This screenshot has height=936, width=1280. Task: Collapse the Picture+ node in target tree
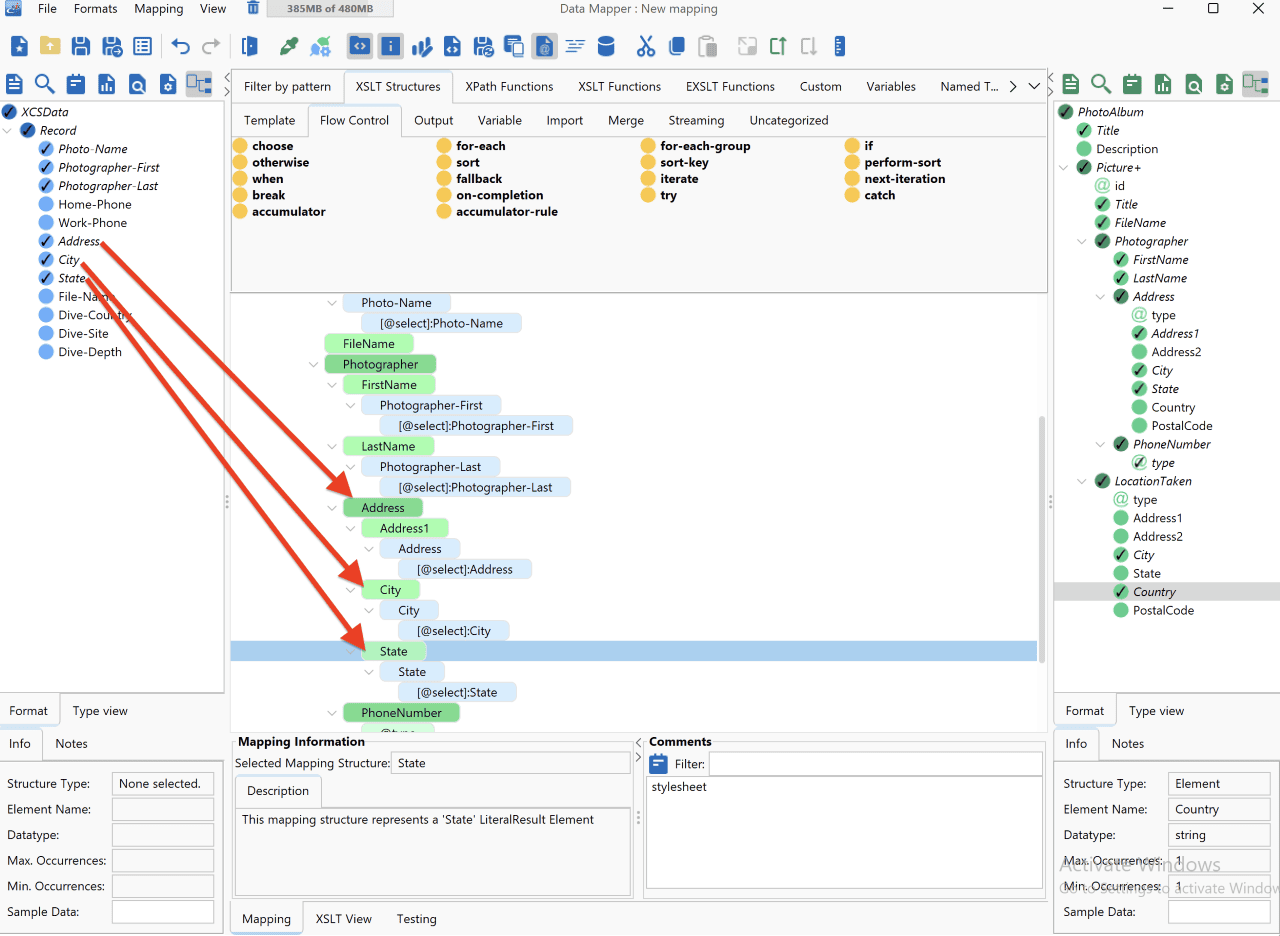pos(1065,167)
